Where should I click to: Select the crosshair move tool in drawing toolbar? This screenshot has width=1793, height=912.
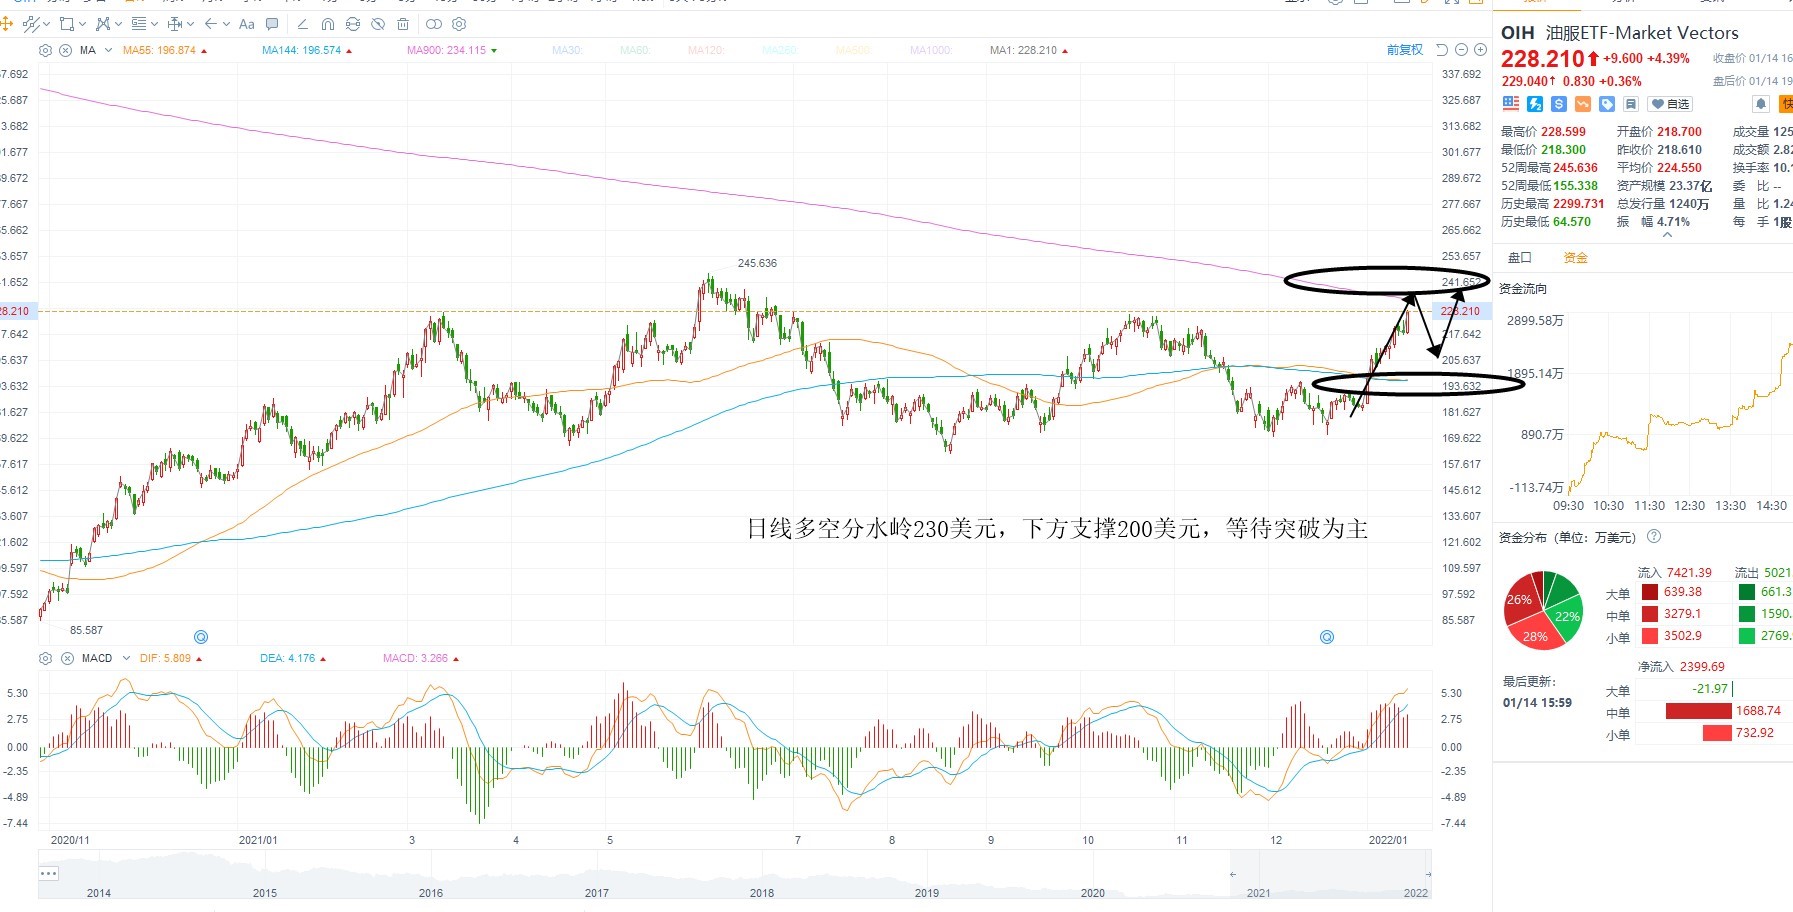click(6, 24)
